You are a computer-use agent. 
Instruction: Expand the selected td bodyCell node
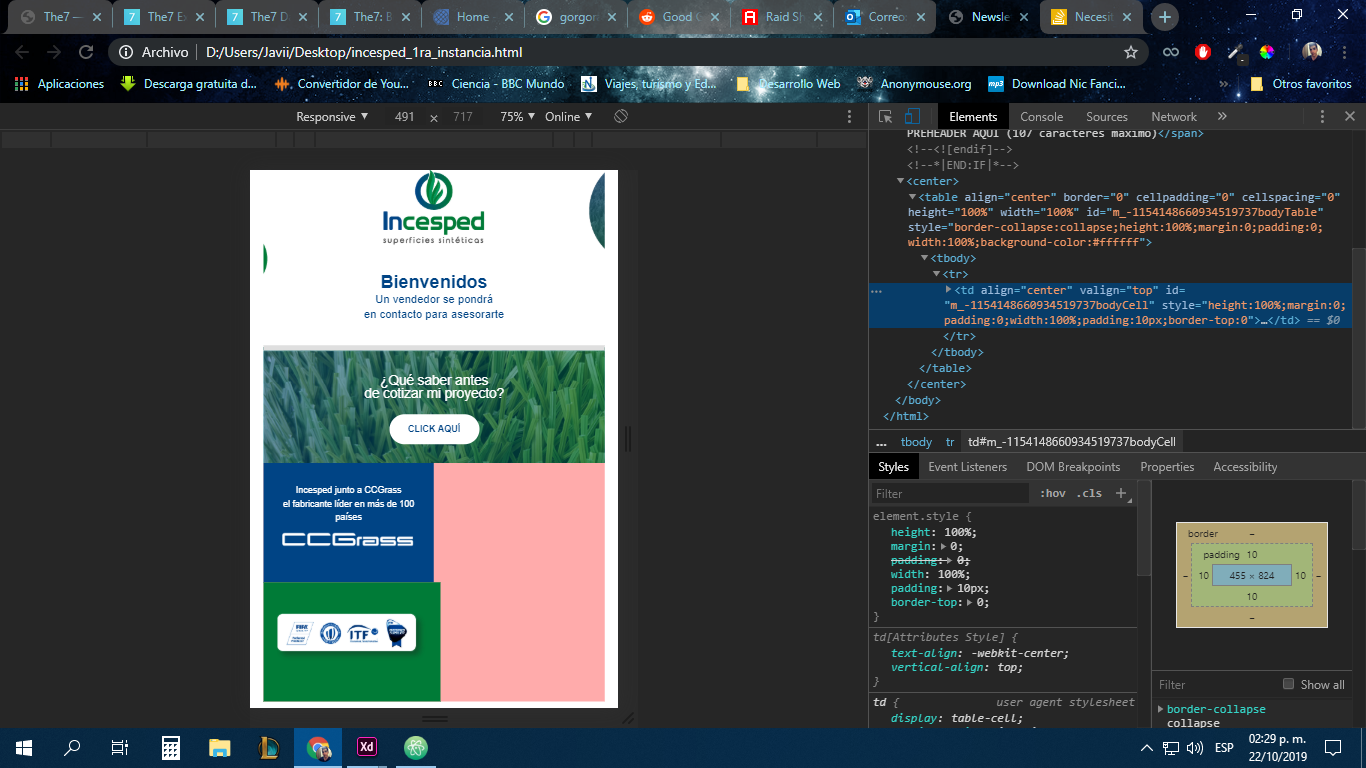pos(948,289)
